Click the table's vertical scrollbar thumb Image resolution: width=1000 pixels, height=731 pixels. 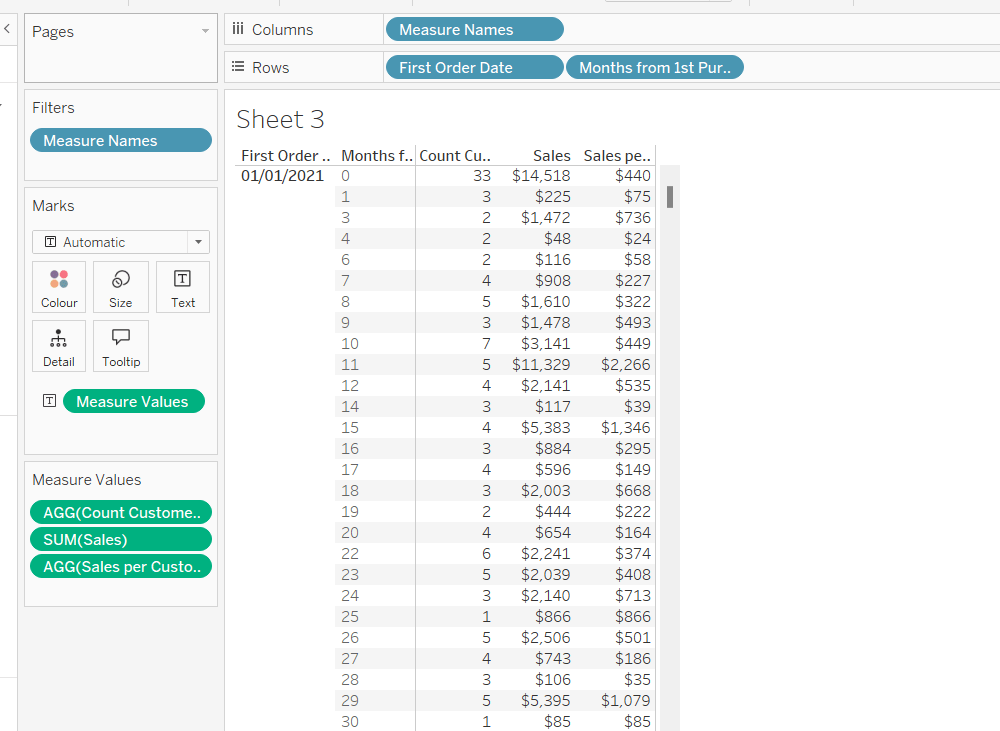pos(670,196)
